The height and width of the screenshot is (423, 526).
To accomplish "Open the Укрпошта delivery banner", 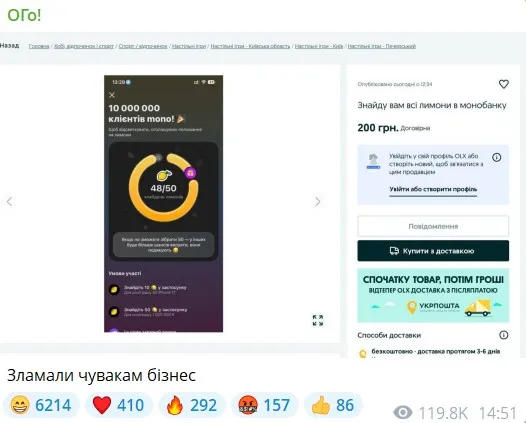I will [433, 296].
